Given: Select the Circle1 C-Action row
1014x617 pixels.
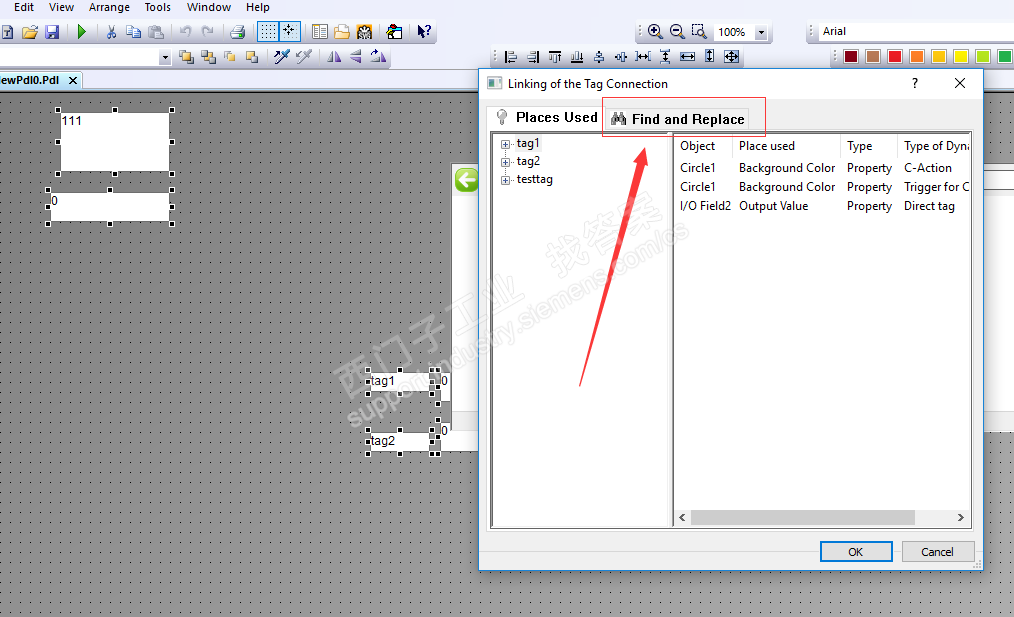Looking at the screenshot, I should (823, 168).
